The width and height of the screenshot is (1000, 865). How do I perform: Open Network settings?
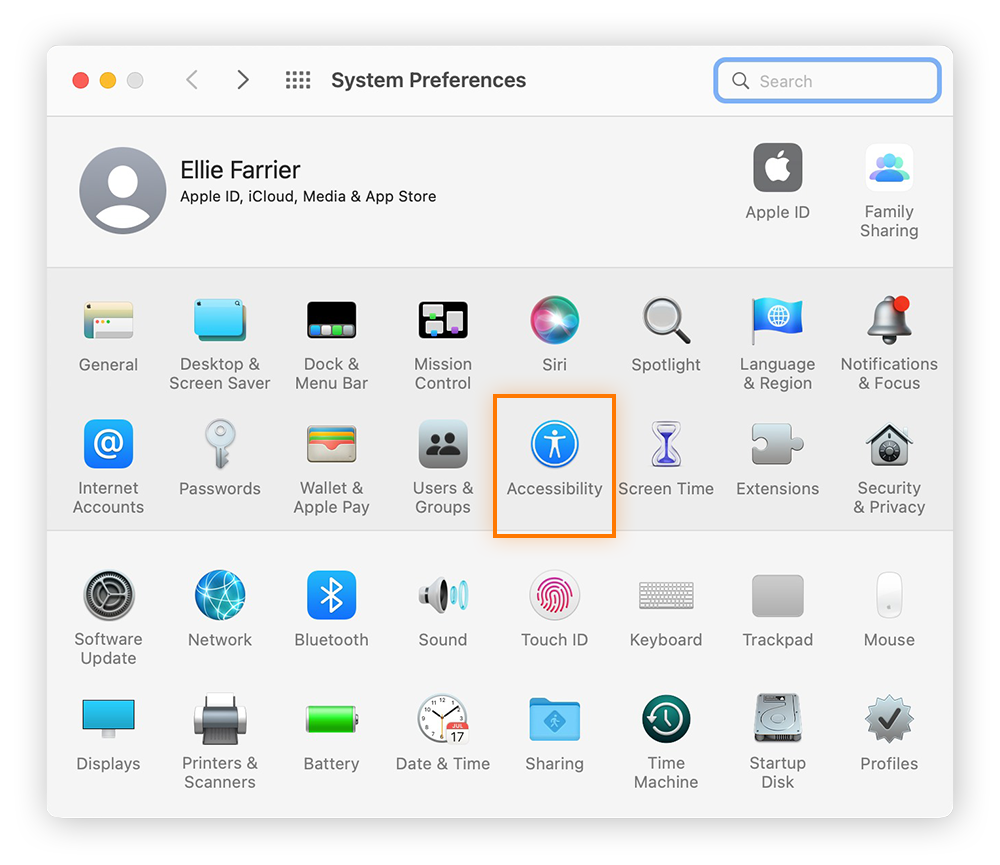(219, 594)
